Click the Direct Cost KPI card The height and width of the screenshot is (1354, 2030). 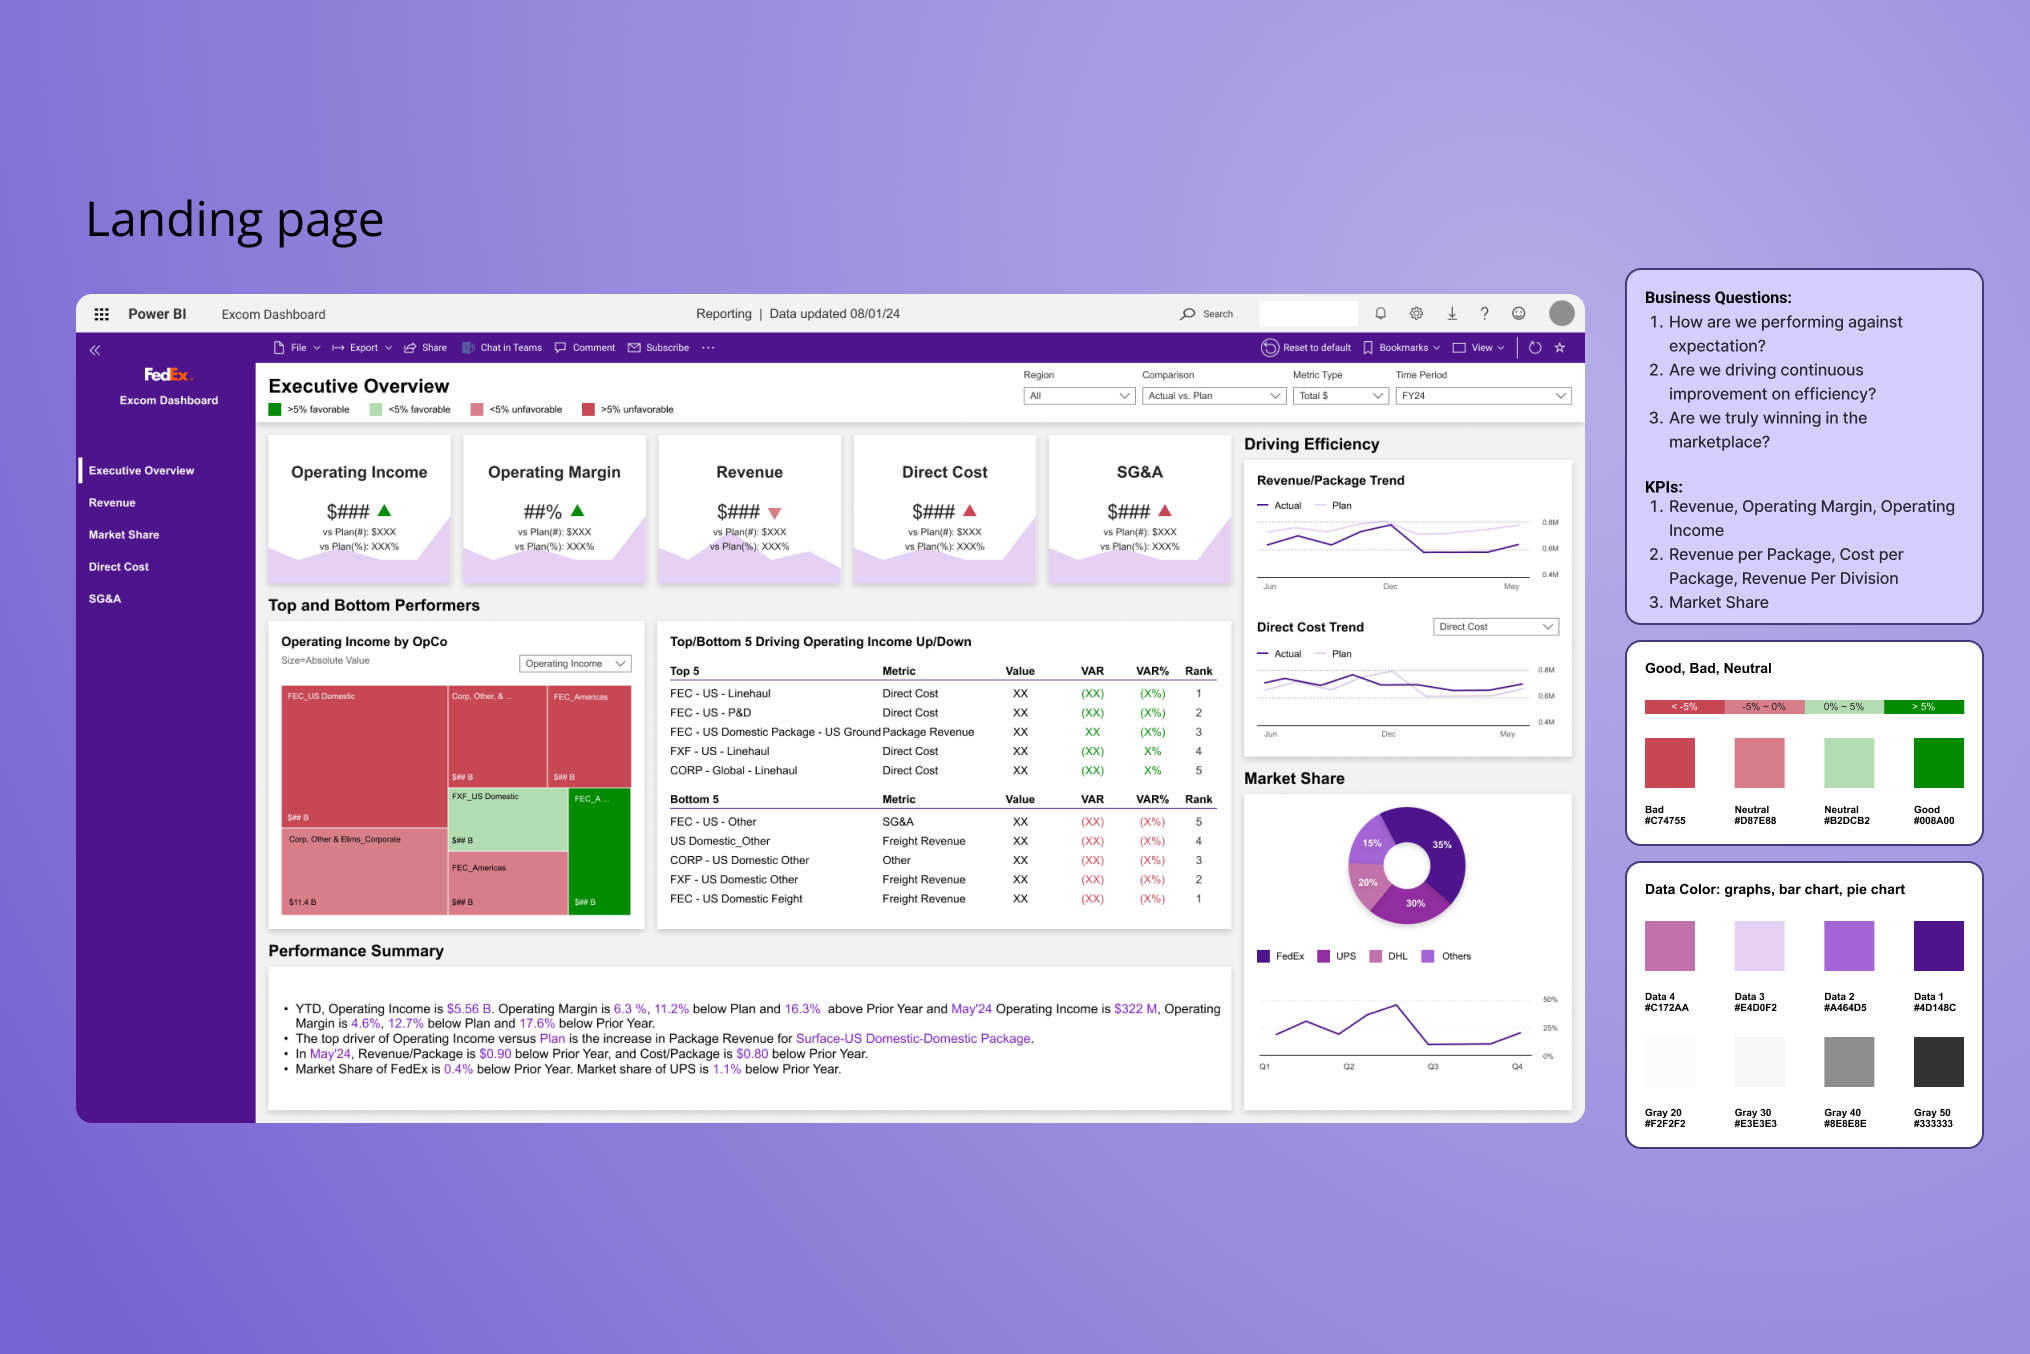point(944,510)
